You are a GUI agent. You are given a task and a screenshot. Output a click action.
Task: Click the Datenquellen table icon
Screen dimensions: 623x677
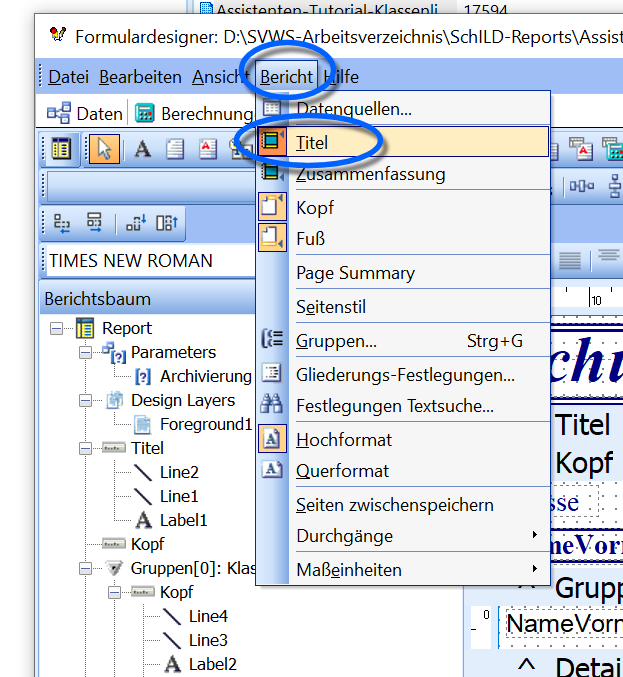tap(272, 108)
